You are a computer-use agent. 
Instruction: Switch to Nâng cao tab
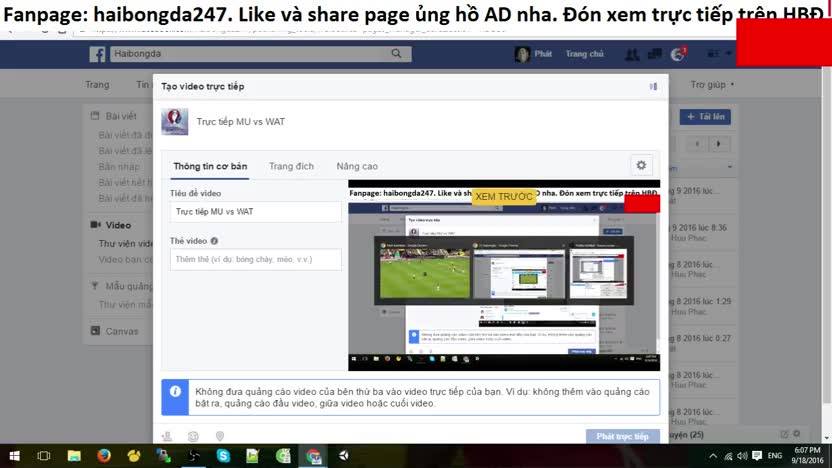(357, 166)
